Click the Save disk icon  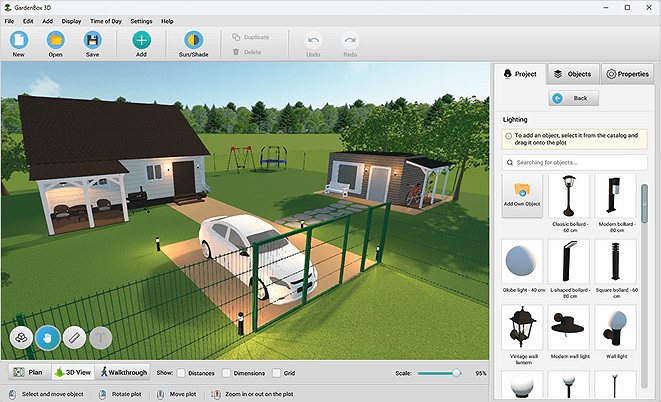[x=92, y=40]
